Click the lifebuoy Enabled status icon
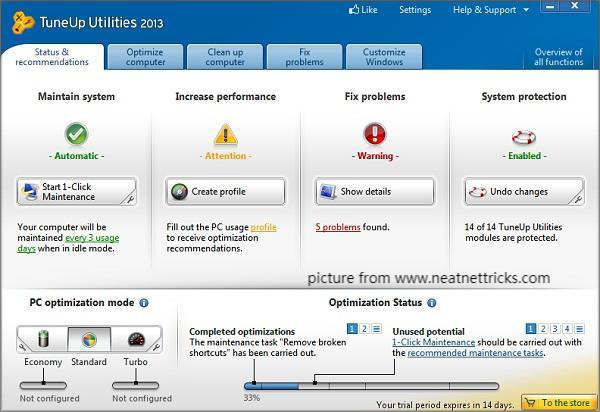 pyautogui.click(x=524, y=137)
